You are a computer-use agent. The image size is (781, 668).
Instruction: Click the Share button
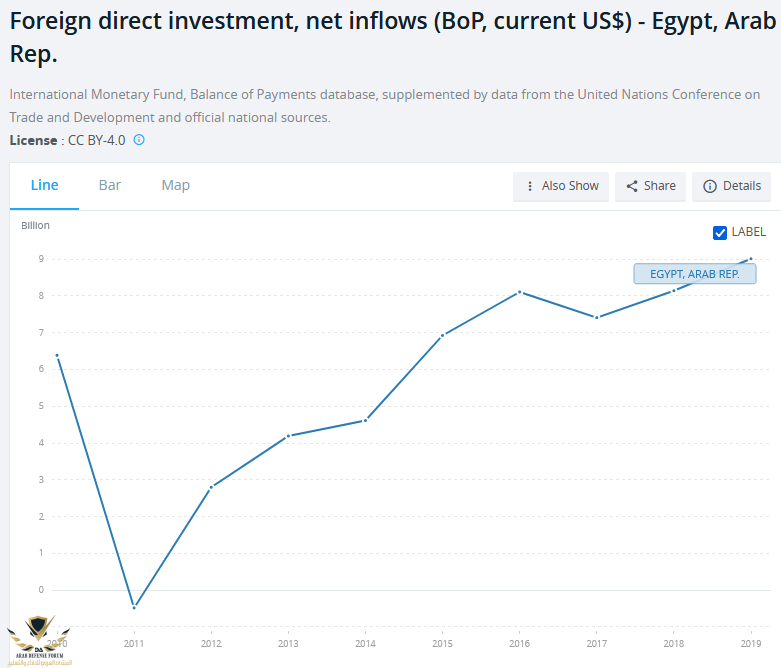[x=650, y=186]
